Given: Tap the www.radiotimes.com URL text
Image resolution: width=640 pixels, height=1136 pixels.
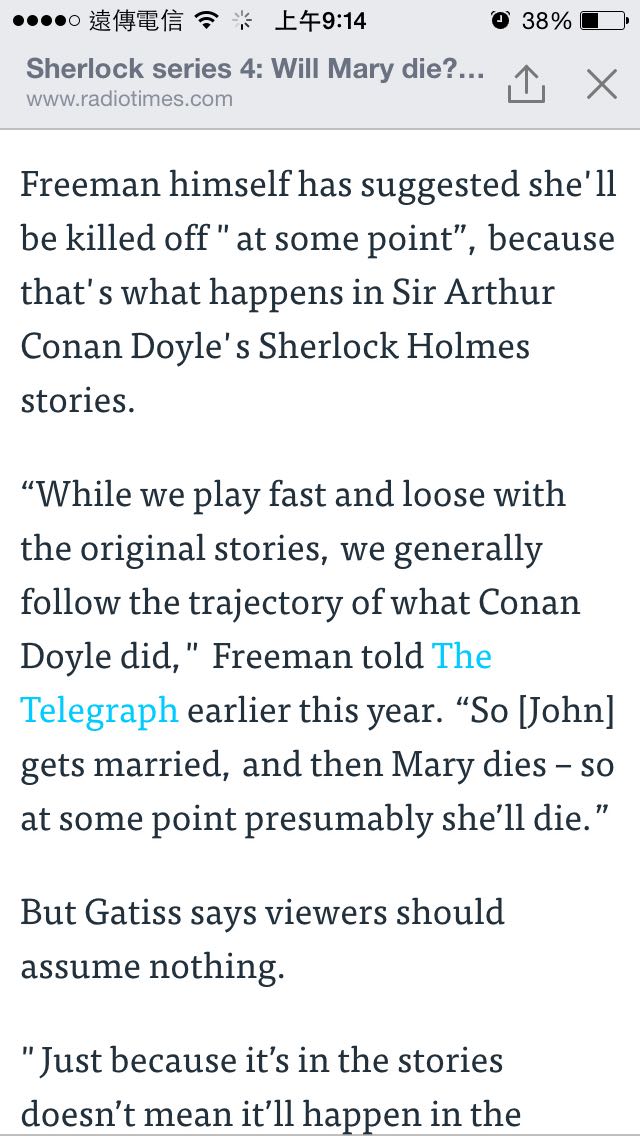Looking at the screenshot, I should 129,99.
